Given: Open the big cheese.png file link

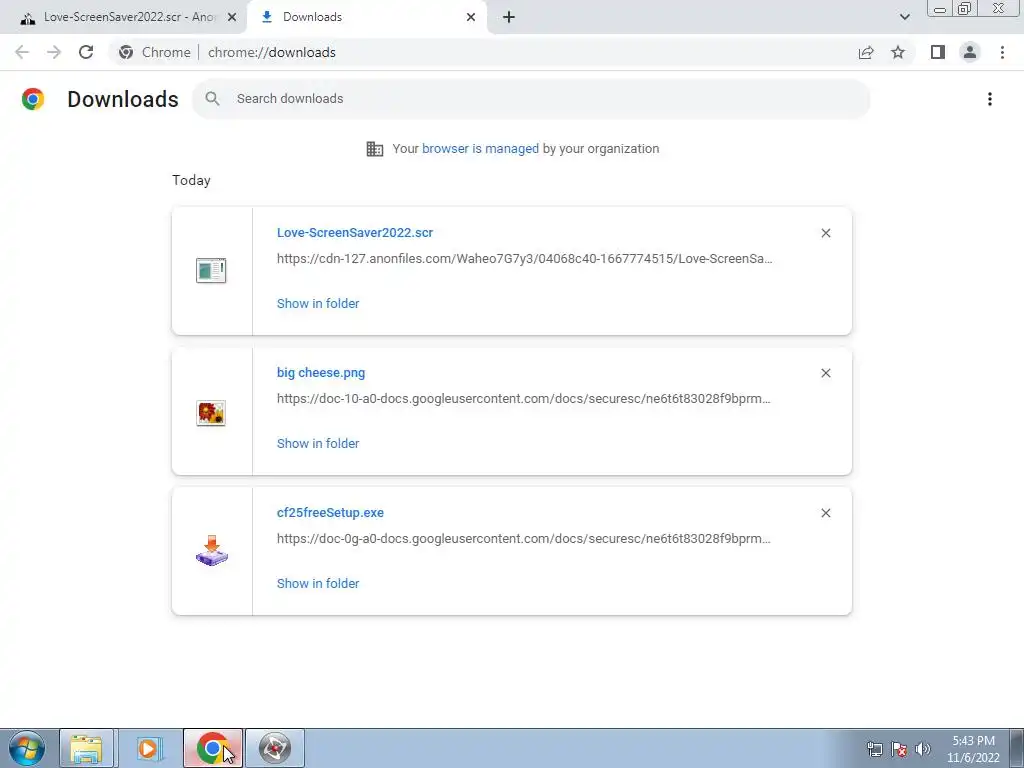Looking at the screenshot, I should coord(321,373).
